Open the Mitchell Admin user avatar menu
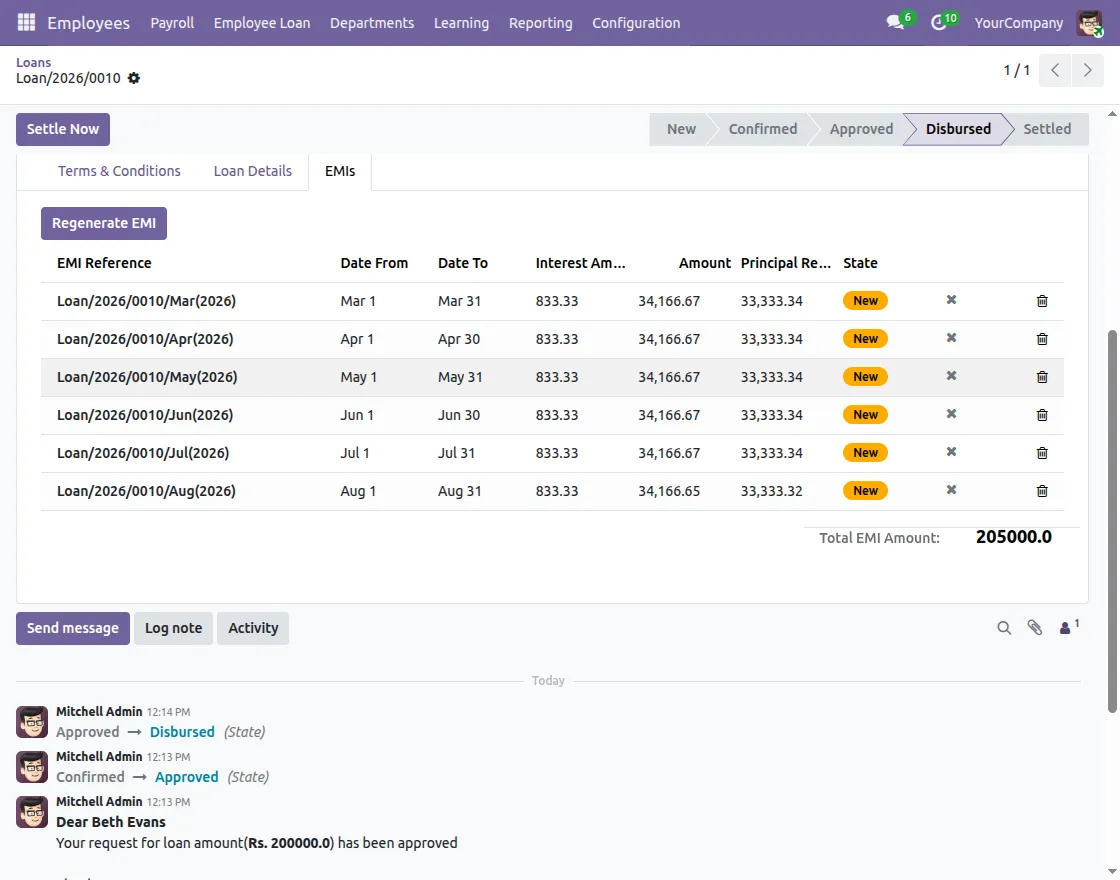The width and height of the screenshot is (1120, 880). (1089, 22)
